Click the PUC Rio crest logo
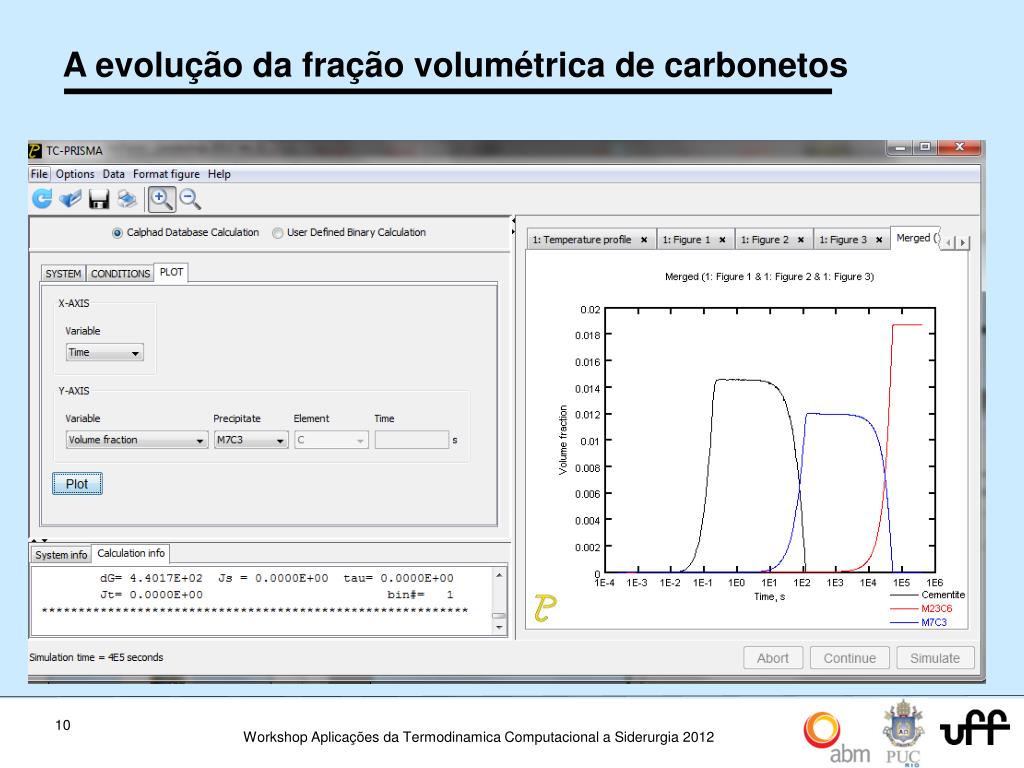The height and width of the screenshot is (768, 1024). click(903, 733)
